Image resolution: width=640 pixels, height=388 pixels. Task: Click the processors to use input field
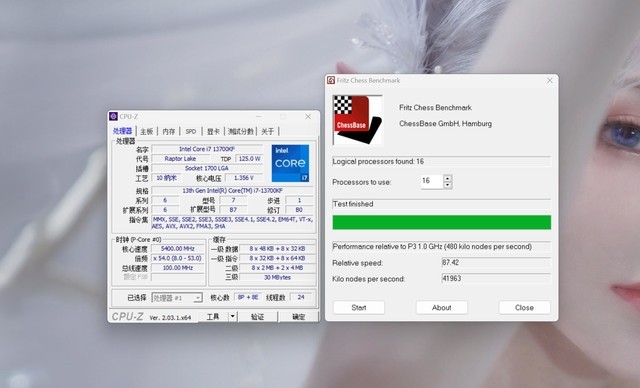432,181
